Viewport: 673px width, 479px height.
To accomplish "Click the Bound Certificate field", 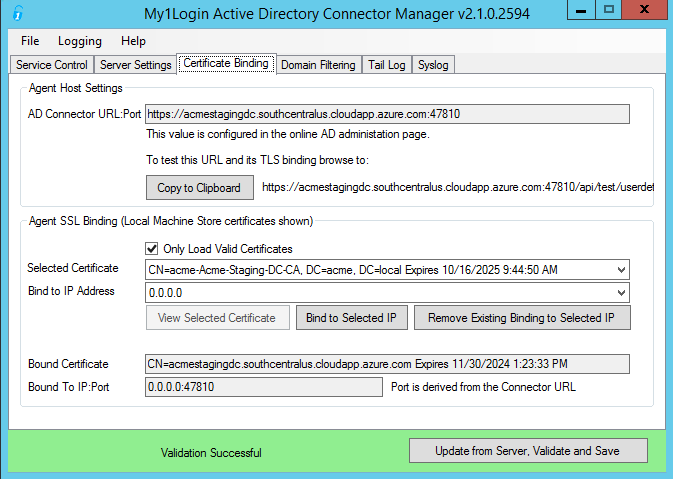I will coord(387,364).
